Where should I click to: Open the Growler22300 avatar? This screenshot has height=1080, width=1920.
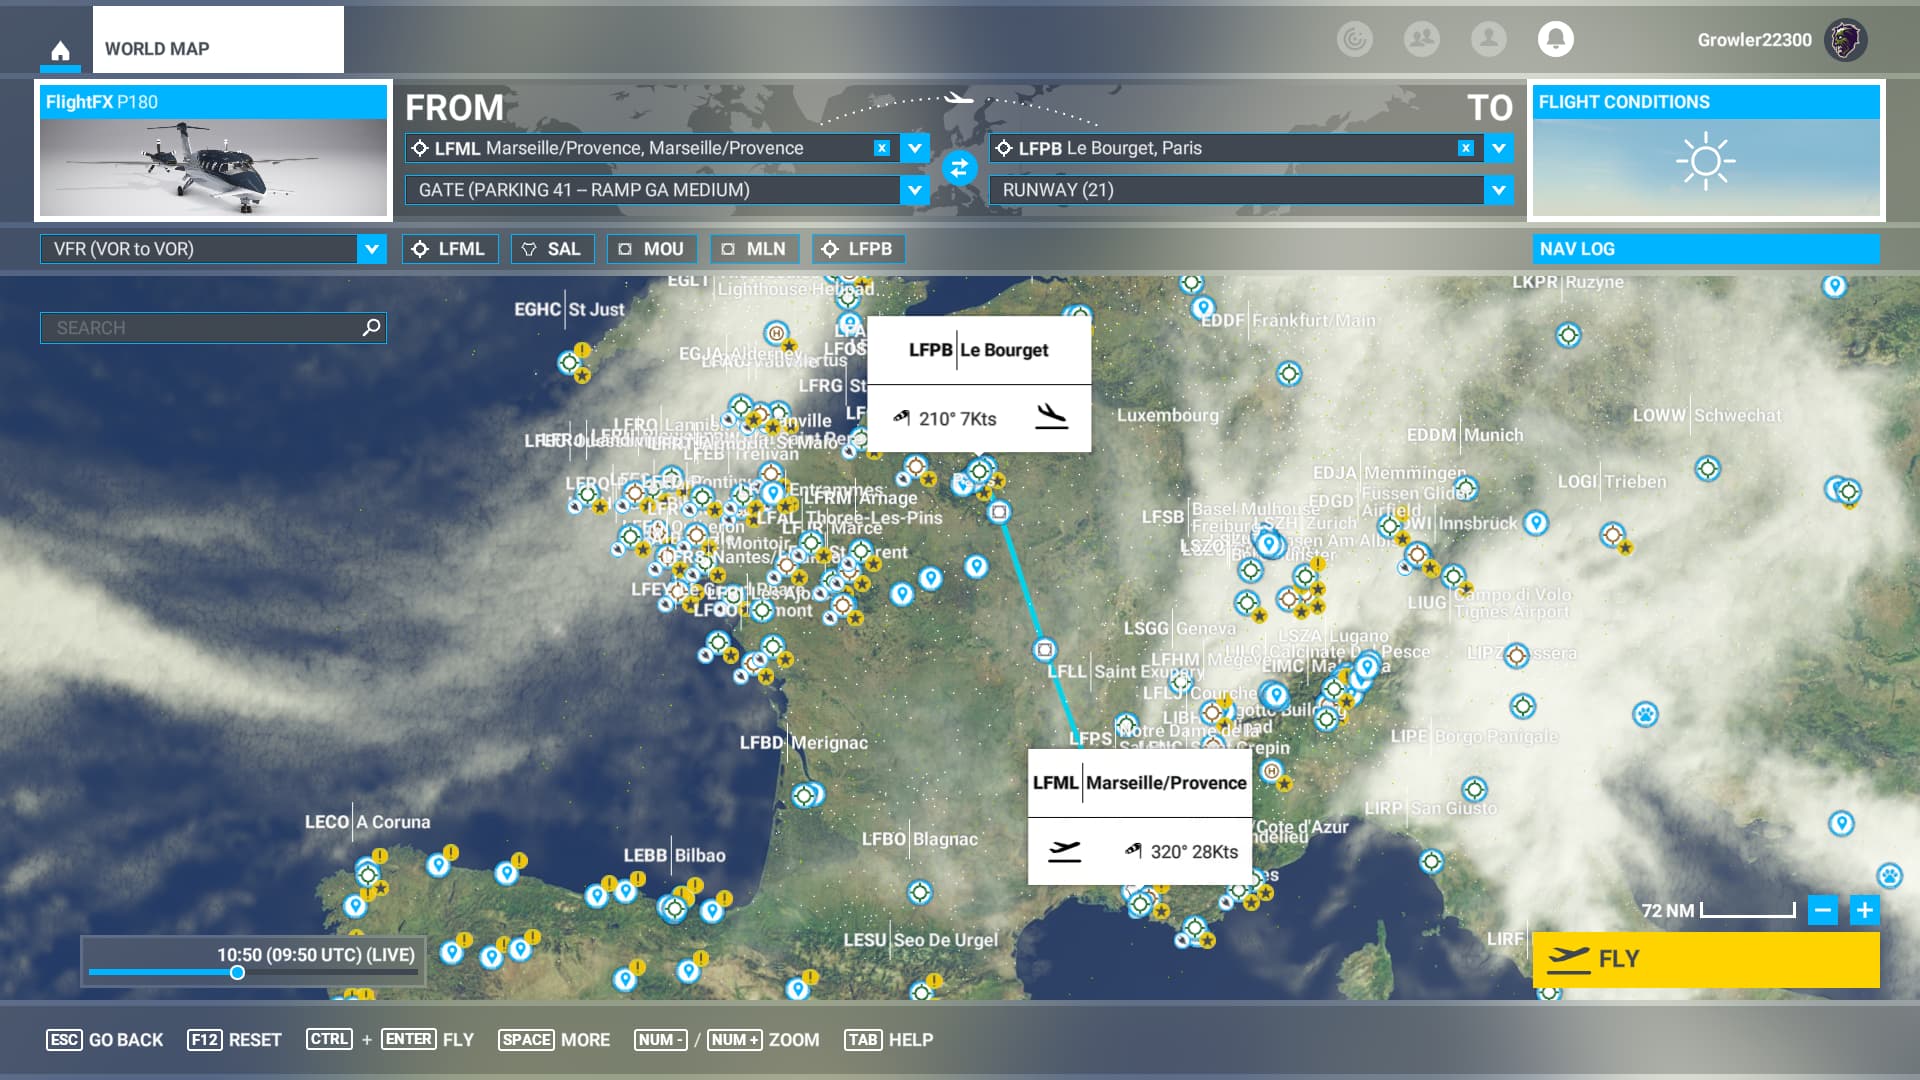[x=1845, y=40]
